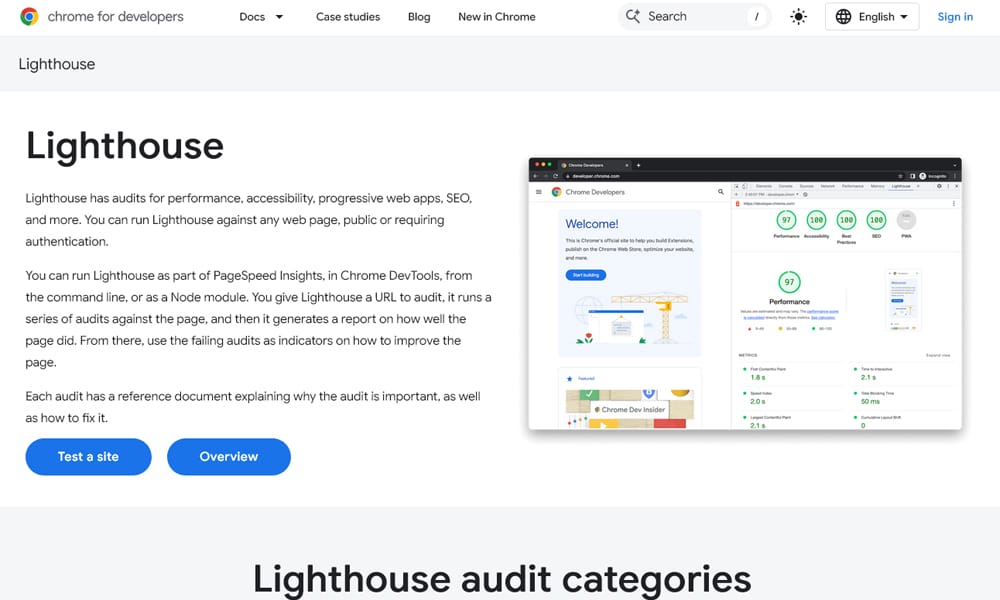Click the search magnifier icon in header
Viewport: 1000px width, 600px height.
tap(633, 17)
